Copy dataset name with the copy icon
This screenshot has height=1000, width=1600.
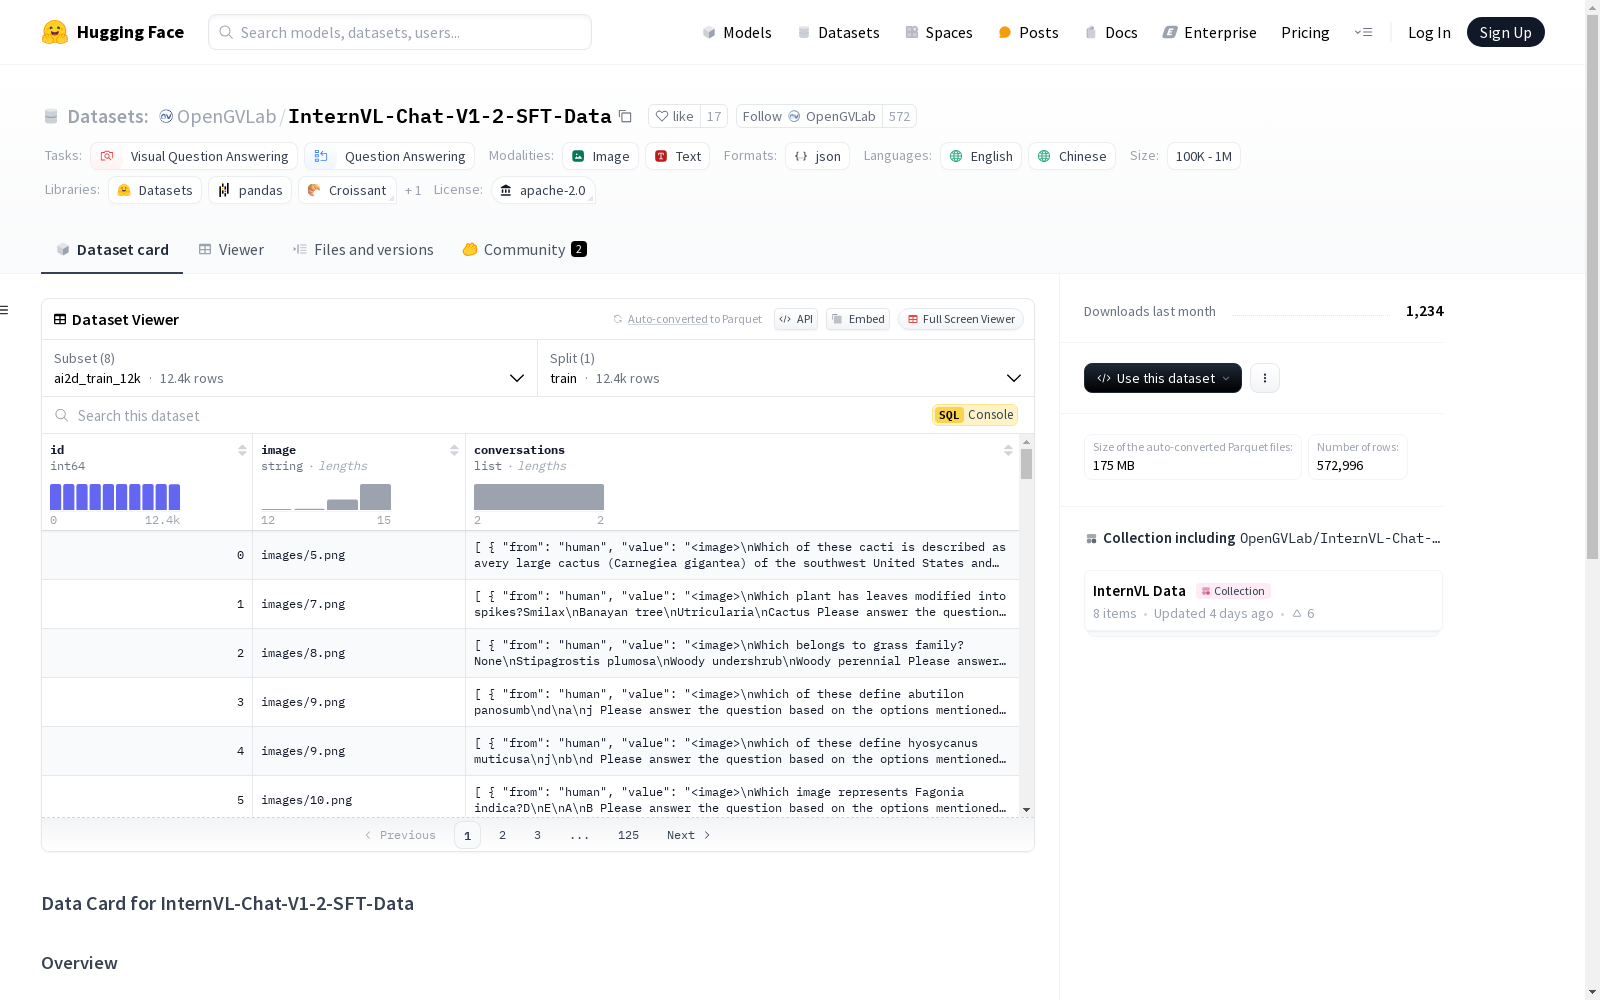point(625,116)
